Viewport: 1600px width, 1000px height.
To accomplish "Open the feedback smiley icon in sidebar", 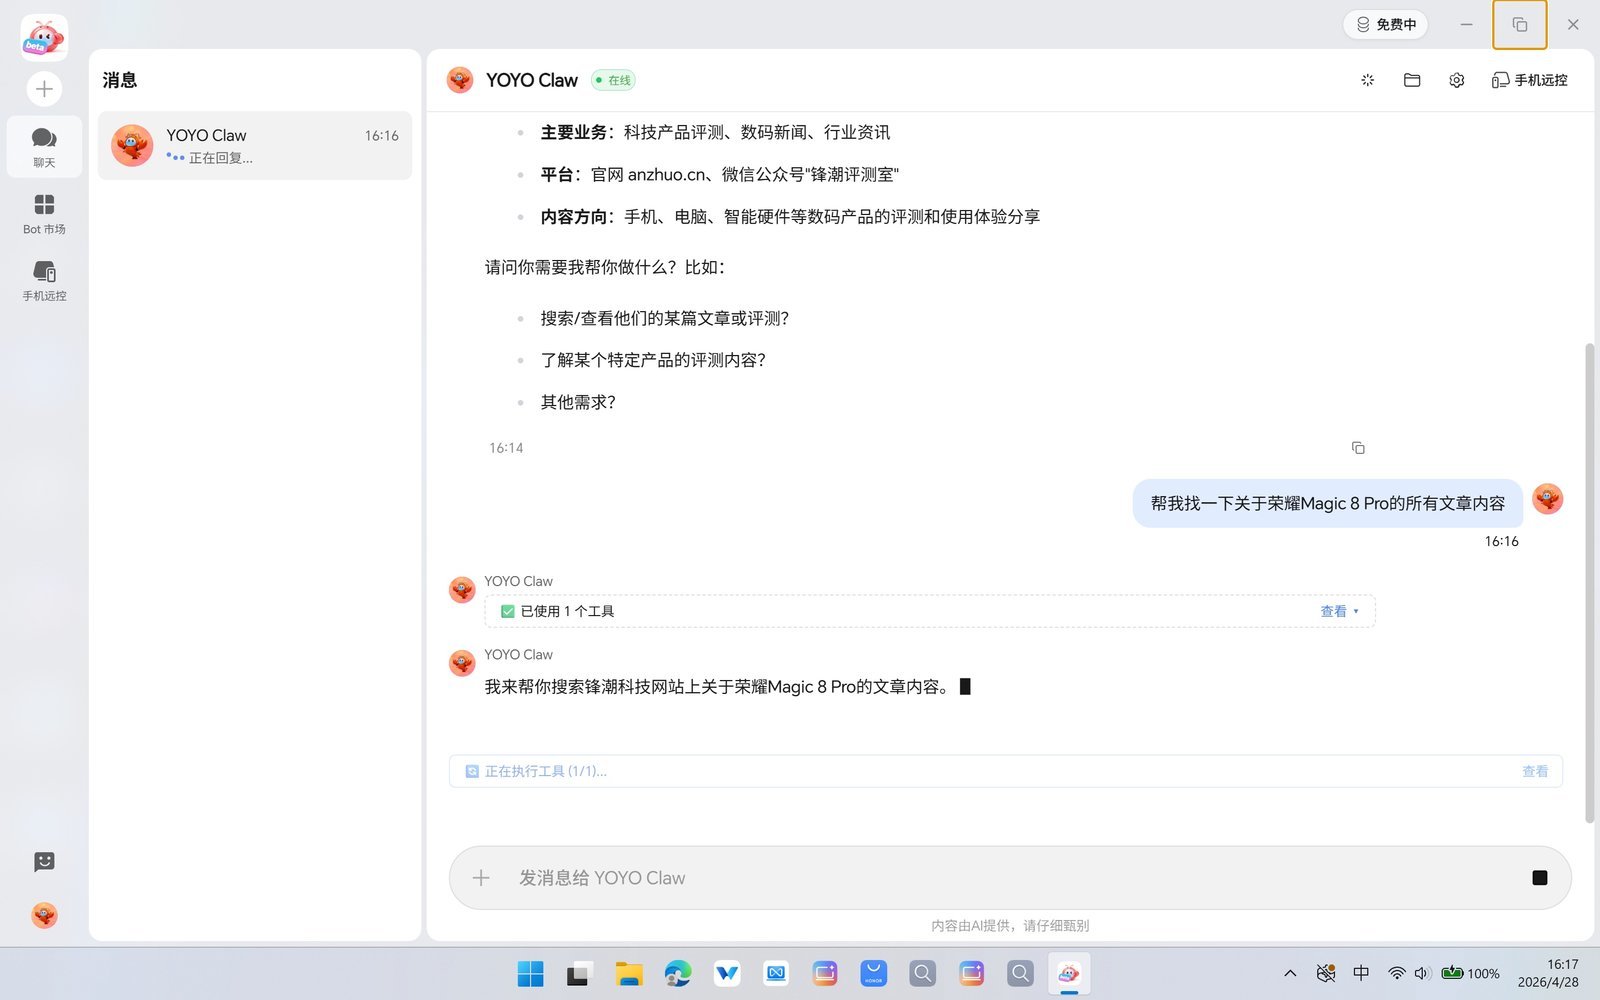I will coord(44,862).
